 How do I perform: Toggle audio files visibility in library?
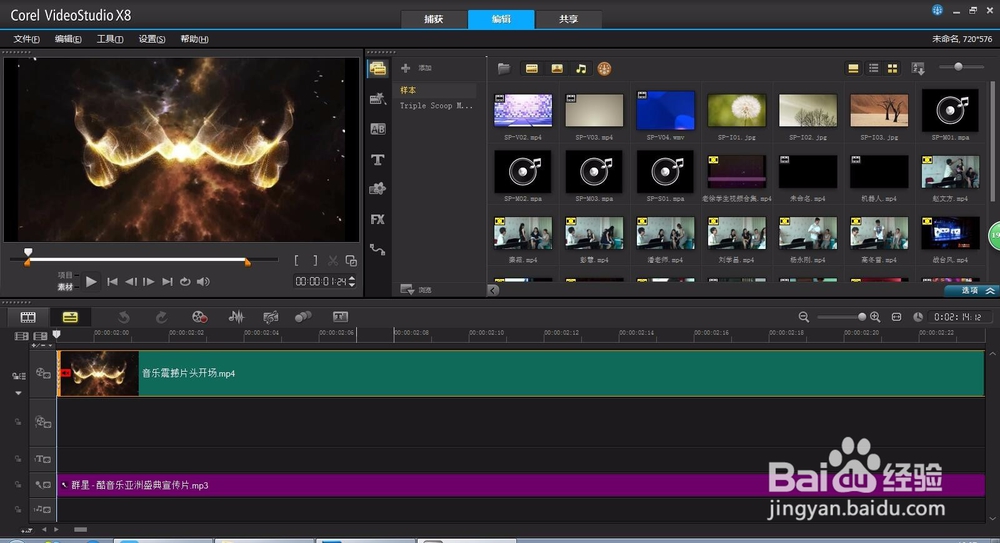pyautogui.click(x=581, y=69)
